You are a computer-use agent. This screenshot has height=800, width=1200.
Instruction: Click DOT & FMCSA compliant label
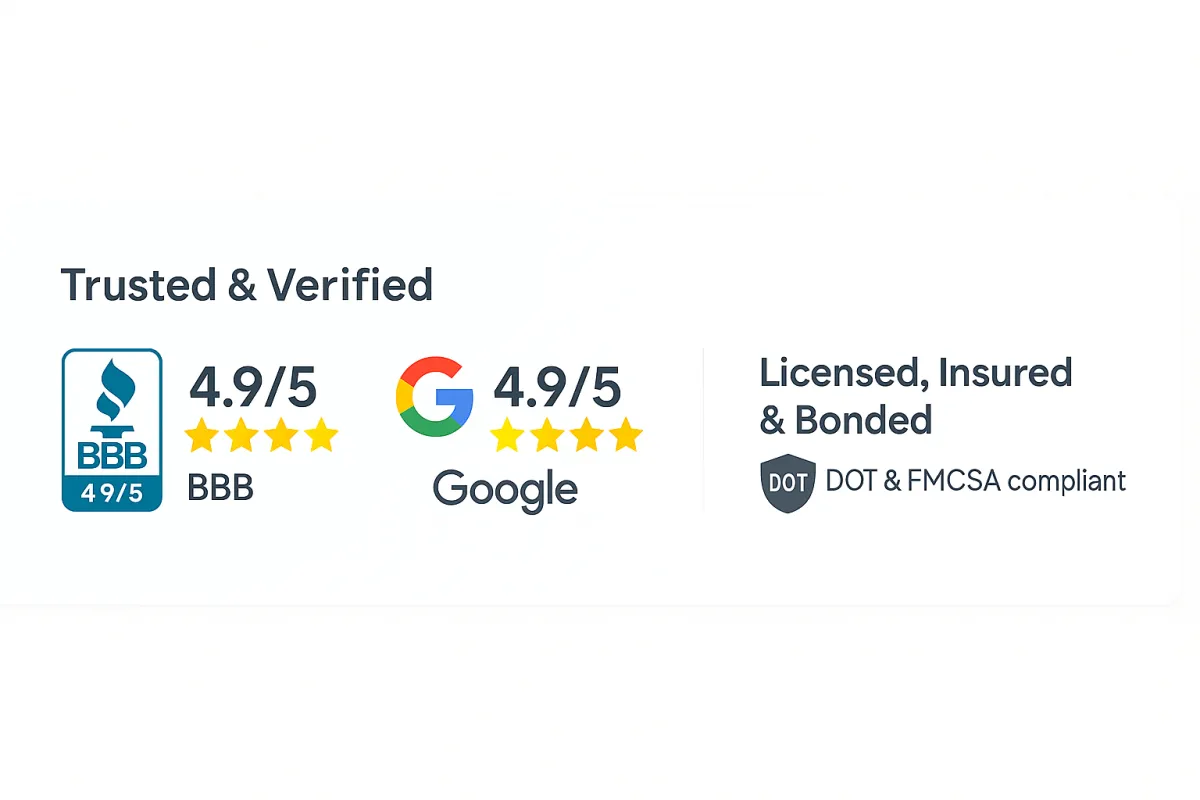click(x=975, y=481)
